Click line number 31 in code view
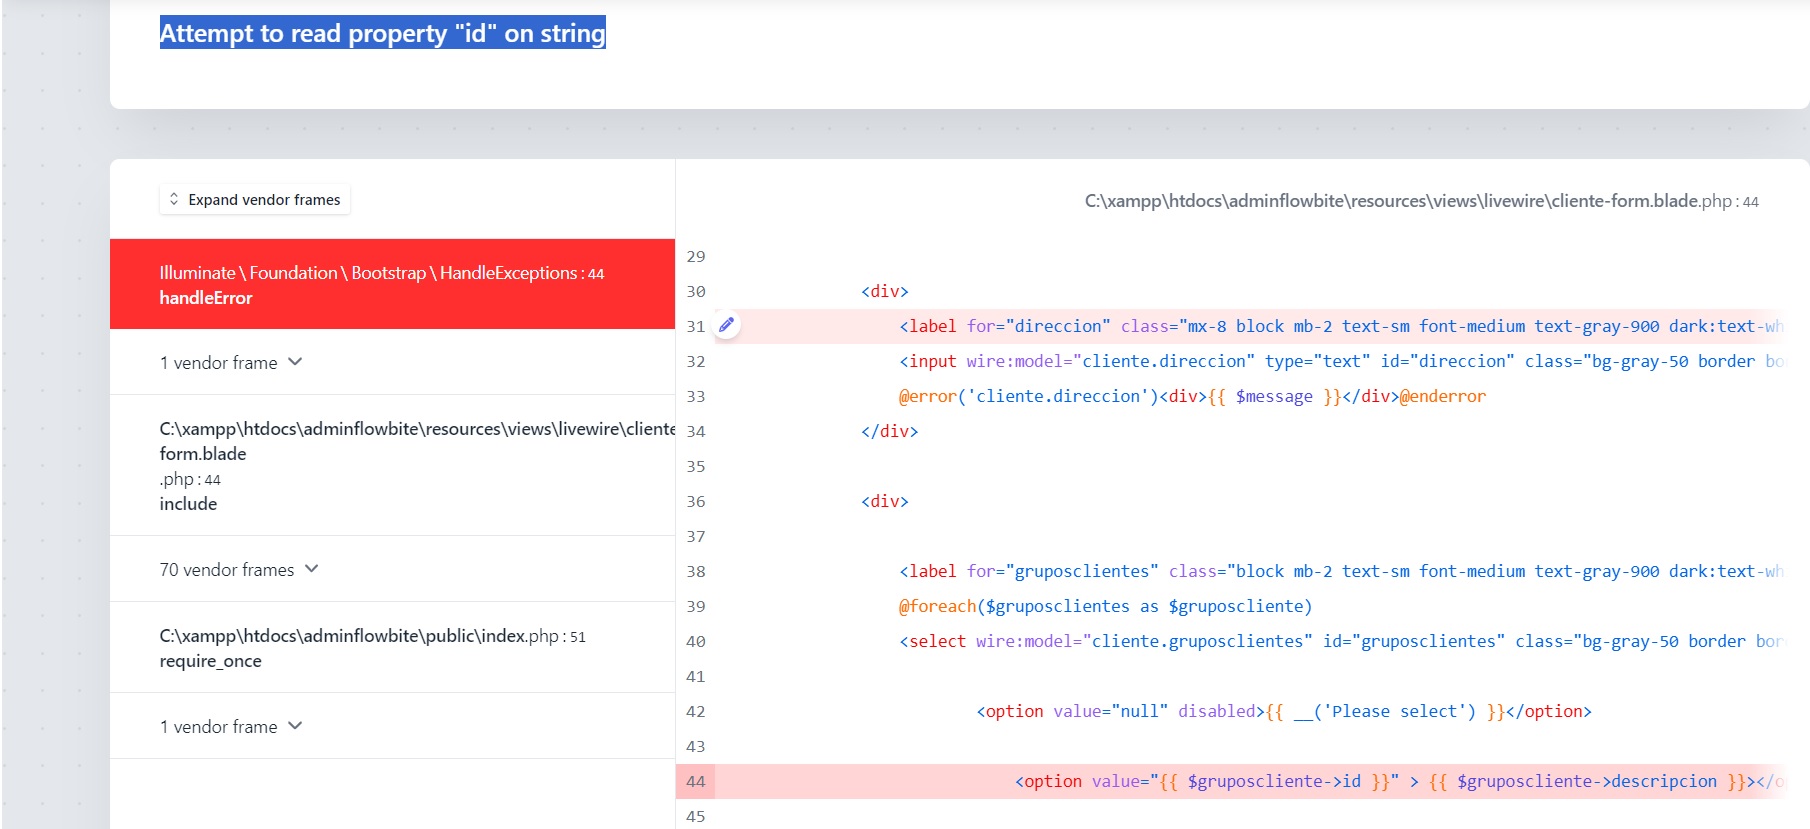Screen dimensions: 1810x829 pyautogui.click(x=696, y=326)
